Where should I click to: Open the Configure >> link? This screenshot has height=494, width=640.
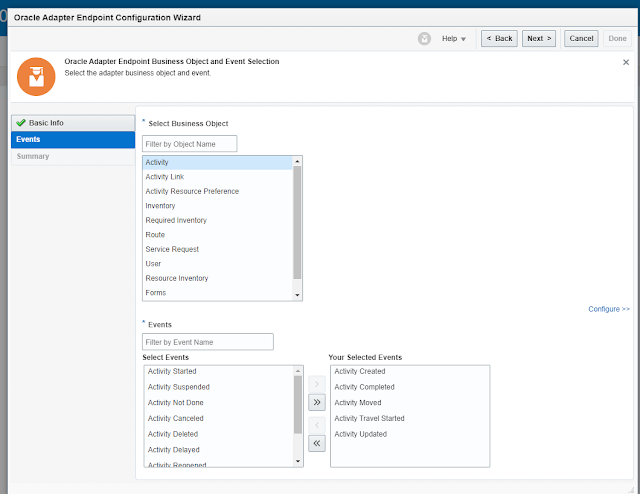click(x=609, y=309)
